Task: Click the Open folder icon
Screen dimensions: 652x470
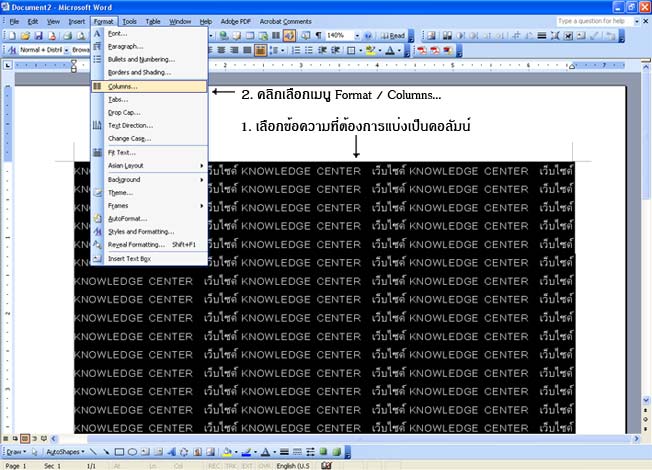Action: coord(25,36)
